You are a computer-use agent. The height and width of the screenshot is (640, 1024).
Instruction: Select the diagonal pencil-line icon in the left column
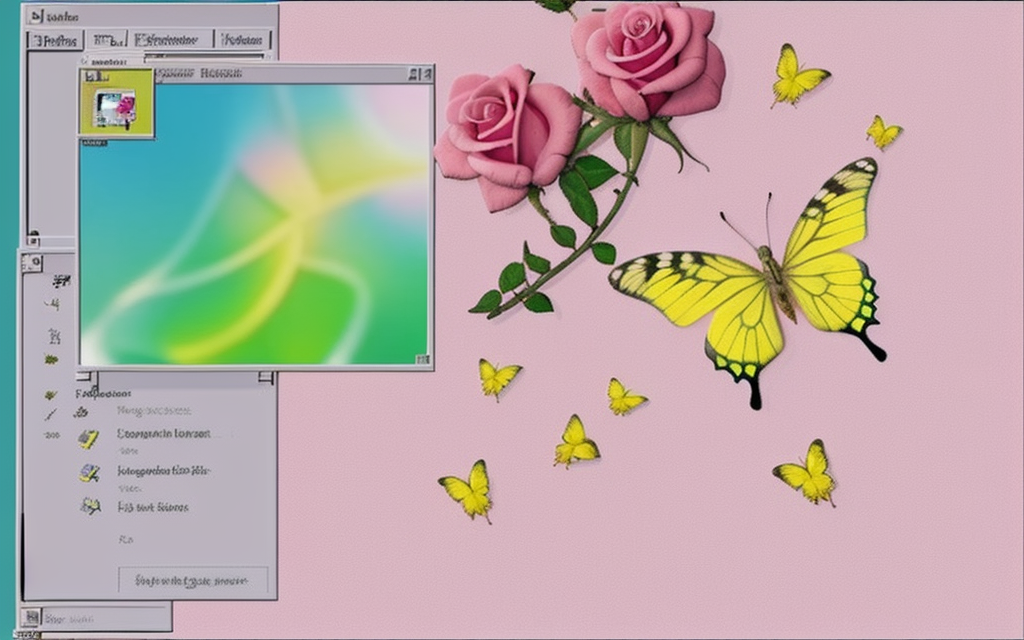click(51, 414)
